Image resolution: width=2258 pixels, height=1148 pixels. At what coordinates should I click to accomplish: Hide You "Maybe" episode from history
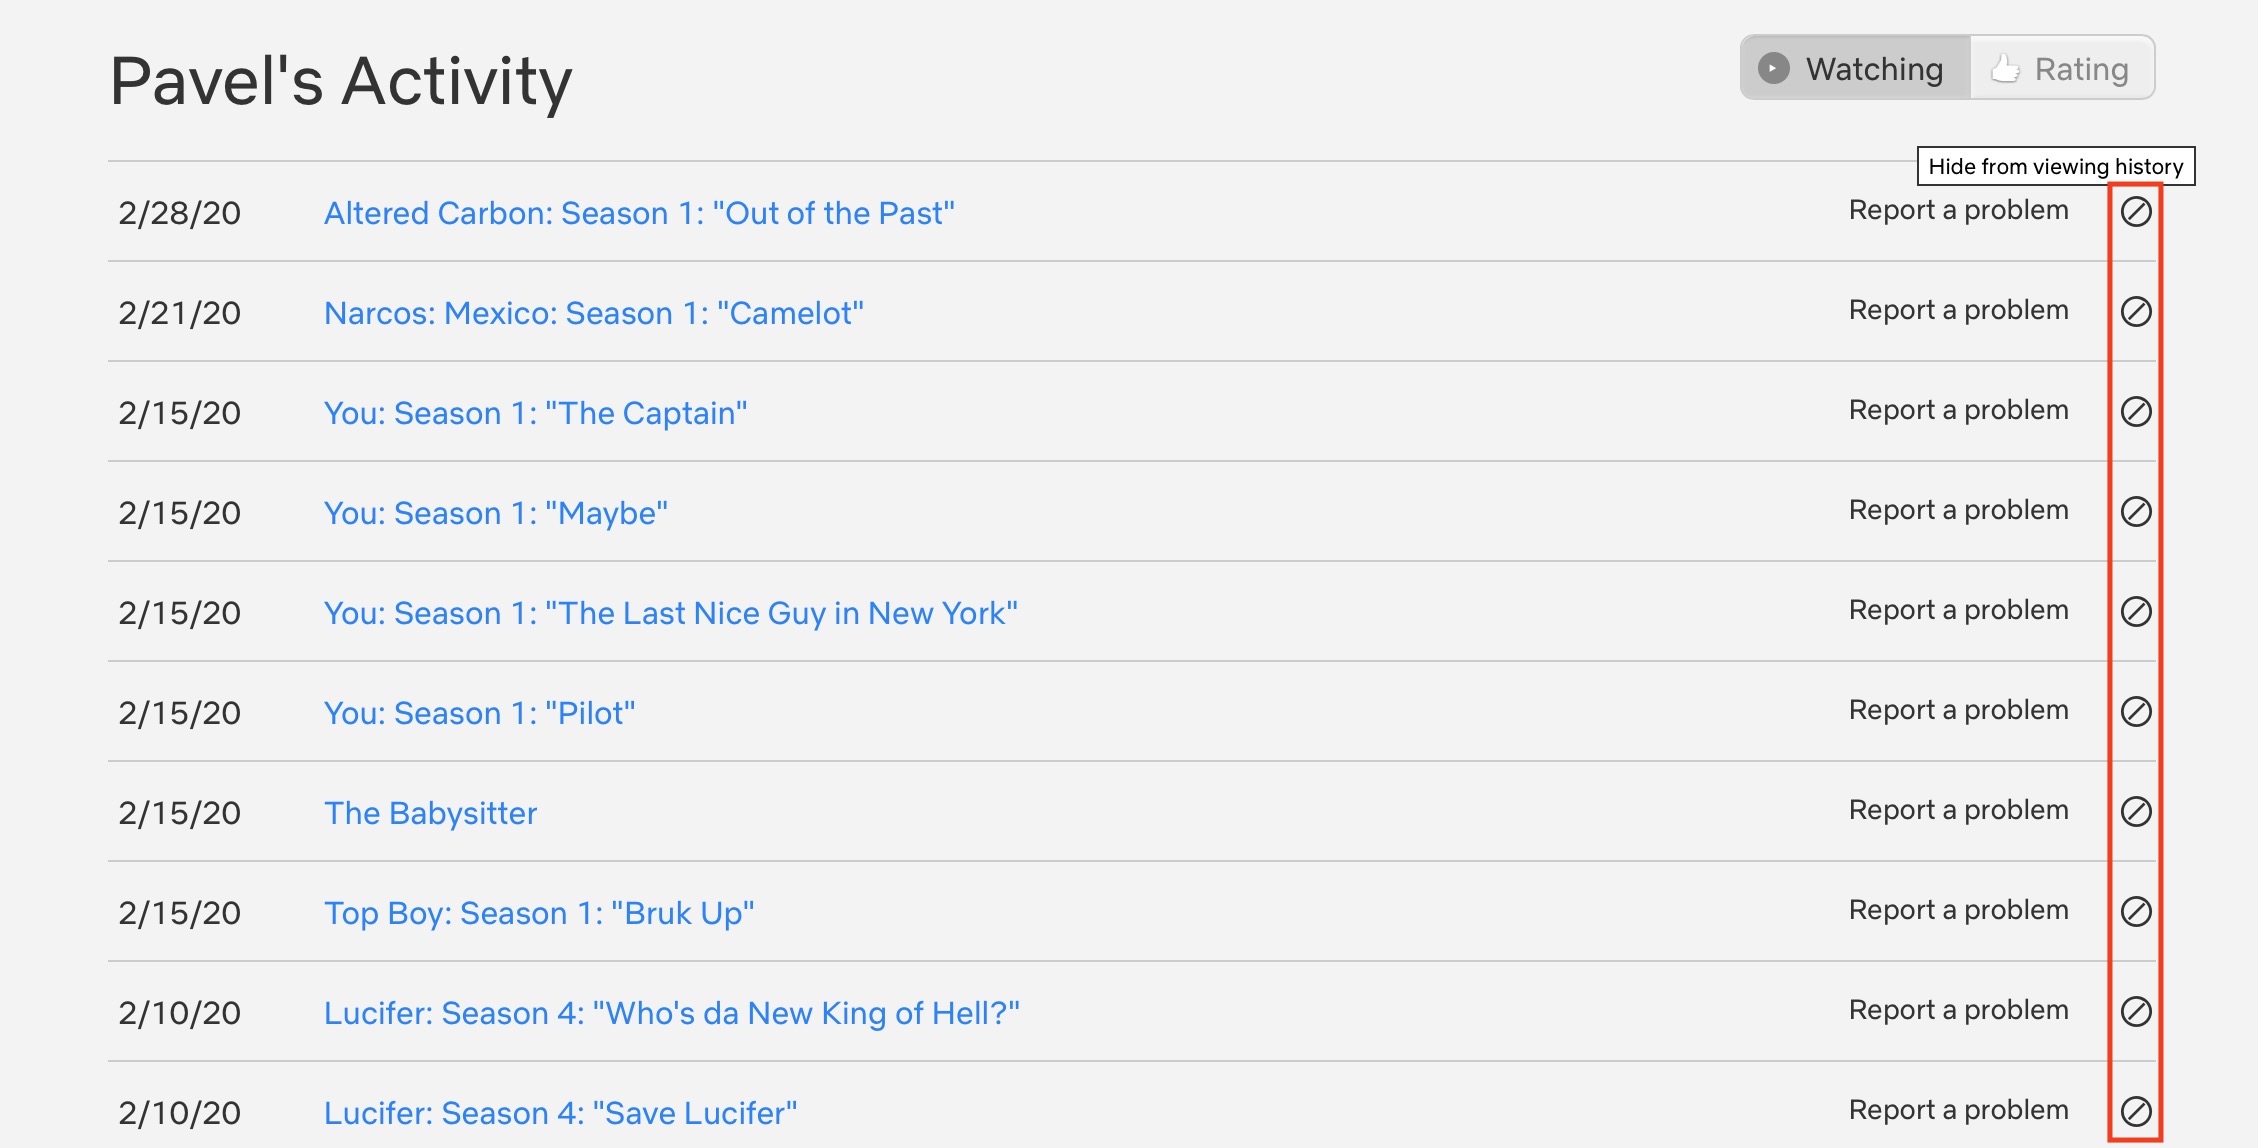pyautogui.click(x=2136, y=512)
